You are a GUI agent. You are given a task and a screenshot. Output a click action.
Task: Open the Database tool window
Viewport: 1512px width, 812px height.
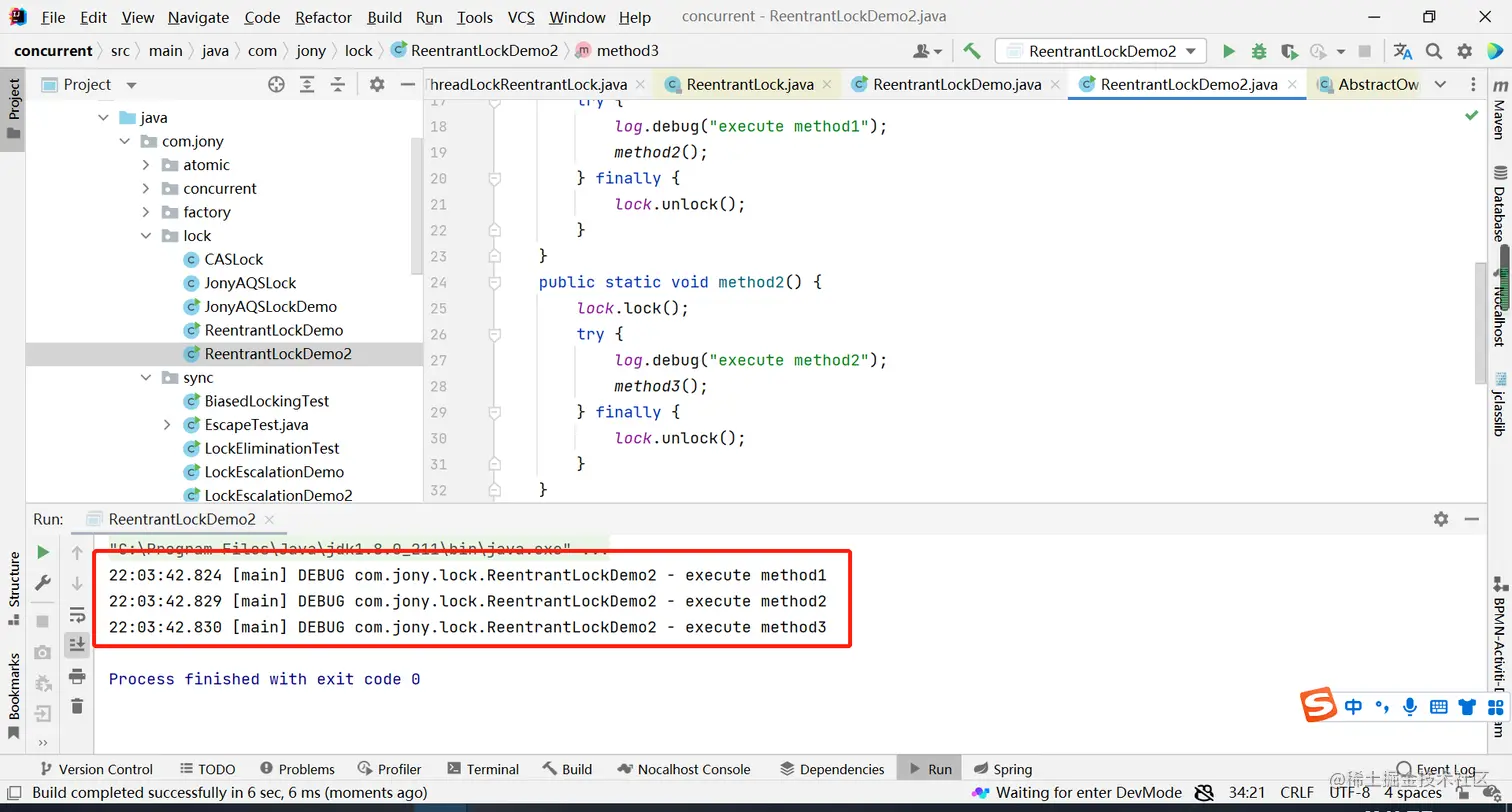(1499, 203)
